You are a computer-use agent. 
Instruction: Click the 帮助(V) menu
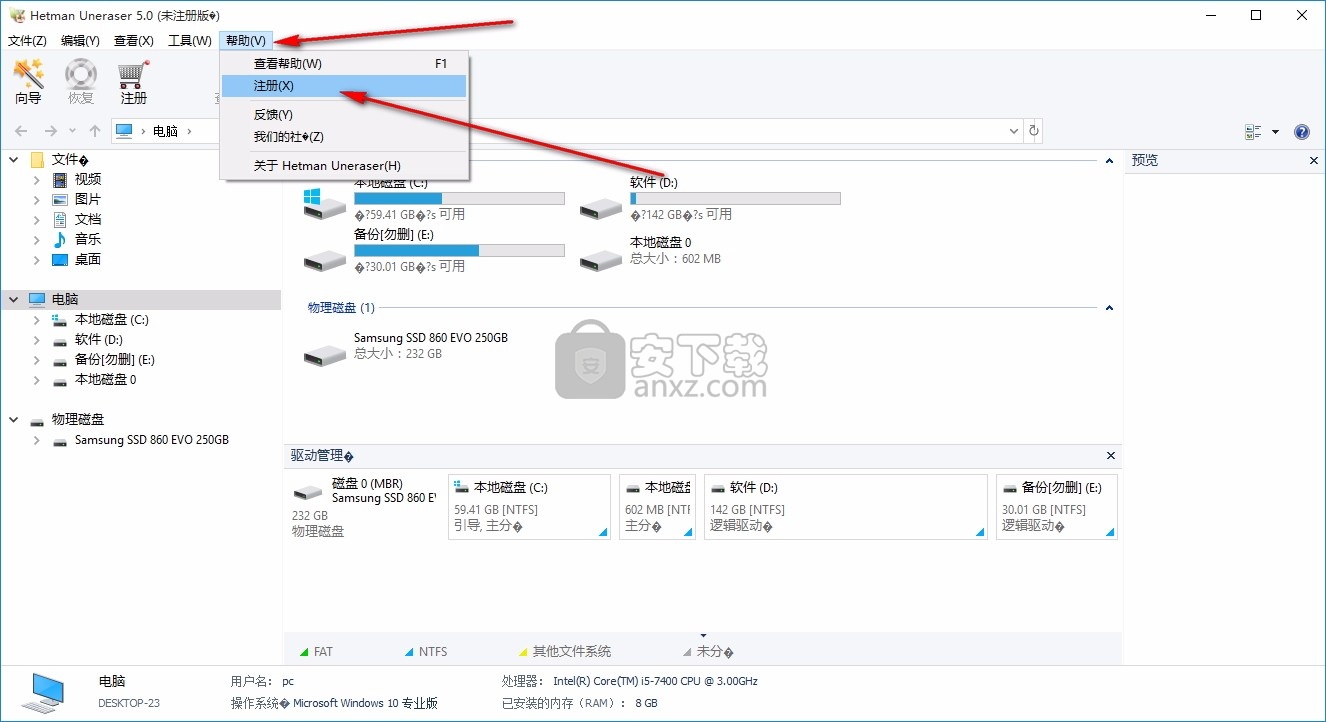coord(245,40)
